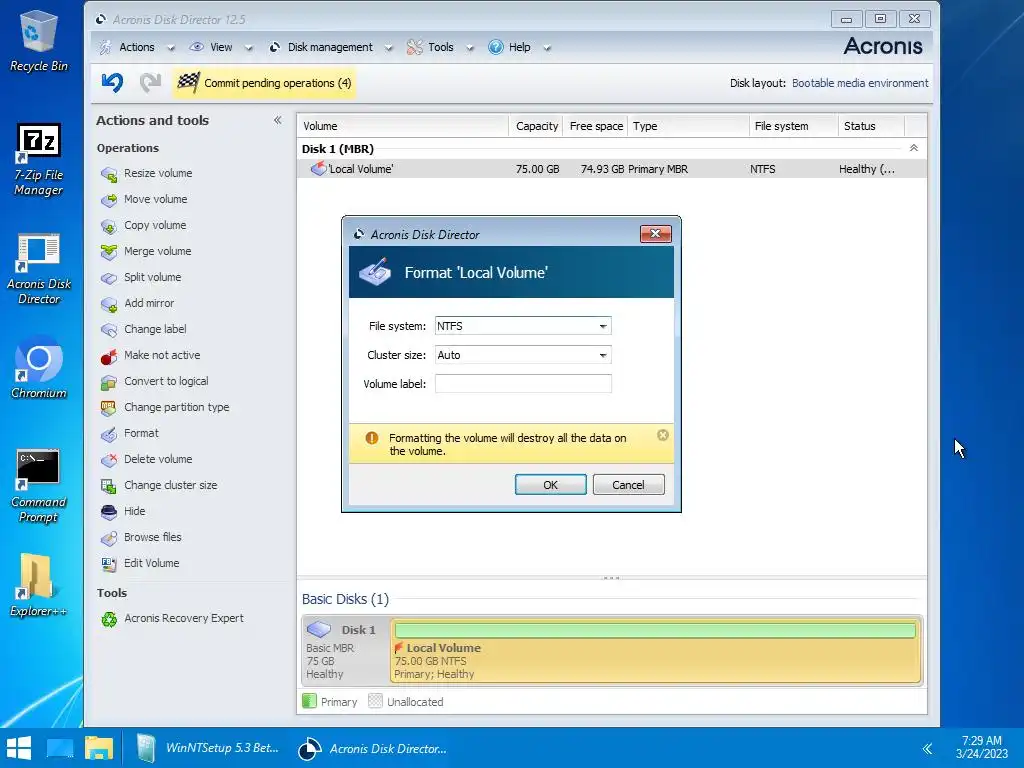1024x768 pixels.
Task: Click the Hide volume icon
Action: tap(108, 511)
